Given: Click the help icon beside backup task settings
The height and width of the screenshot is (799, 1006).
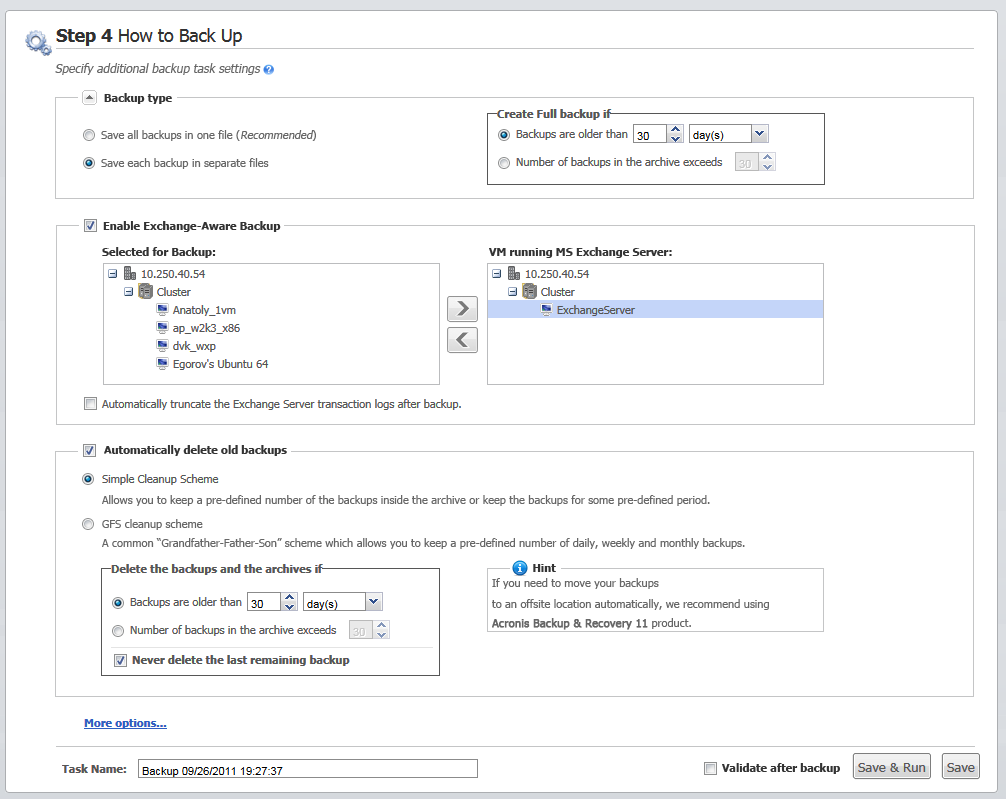Looking at the screenshot, I should tap(269, 70).
